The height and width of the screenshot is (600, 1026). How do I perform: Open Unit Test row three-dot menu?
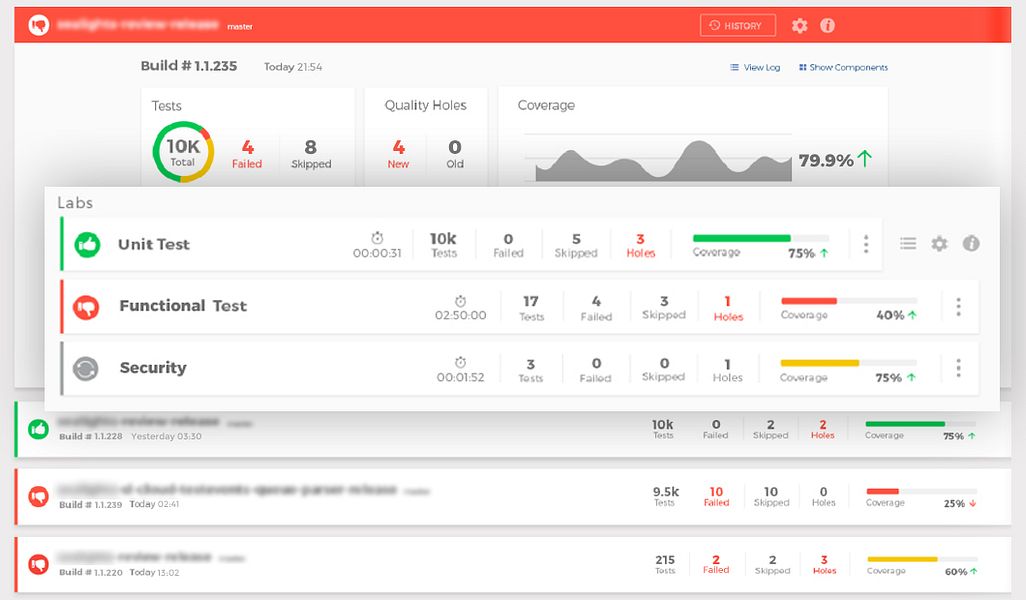tap(866, 244)
